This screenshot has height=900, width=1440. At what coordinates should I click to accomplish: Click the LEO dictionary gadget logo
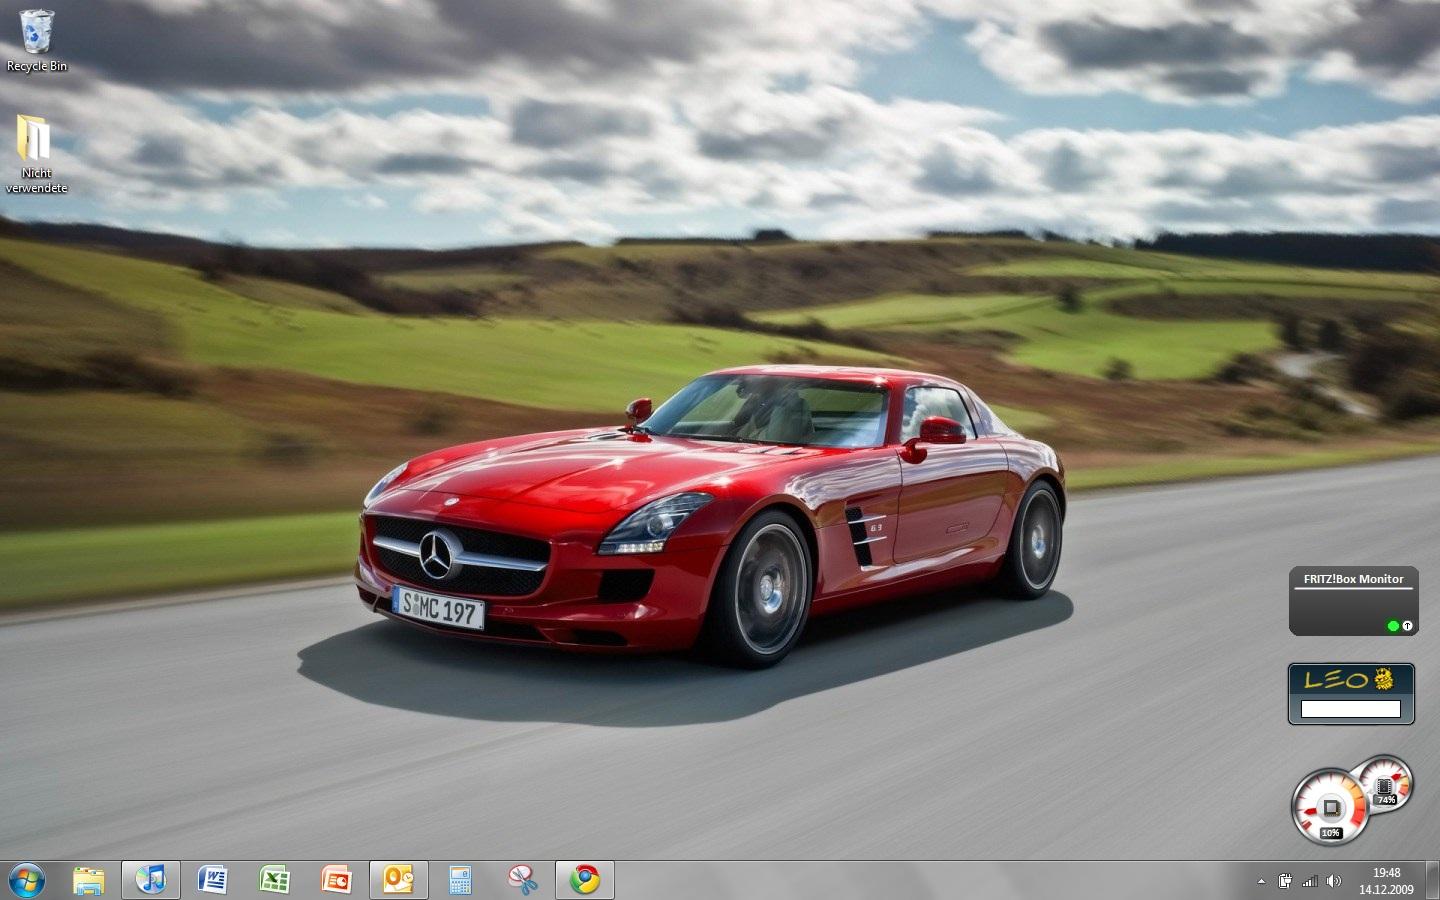point(1350,680)
